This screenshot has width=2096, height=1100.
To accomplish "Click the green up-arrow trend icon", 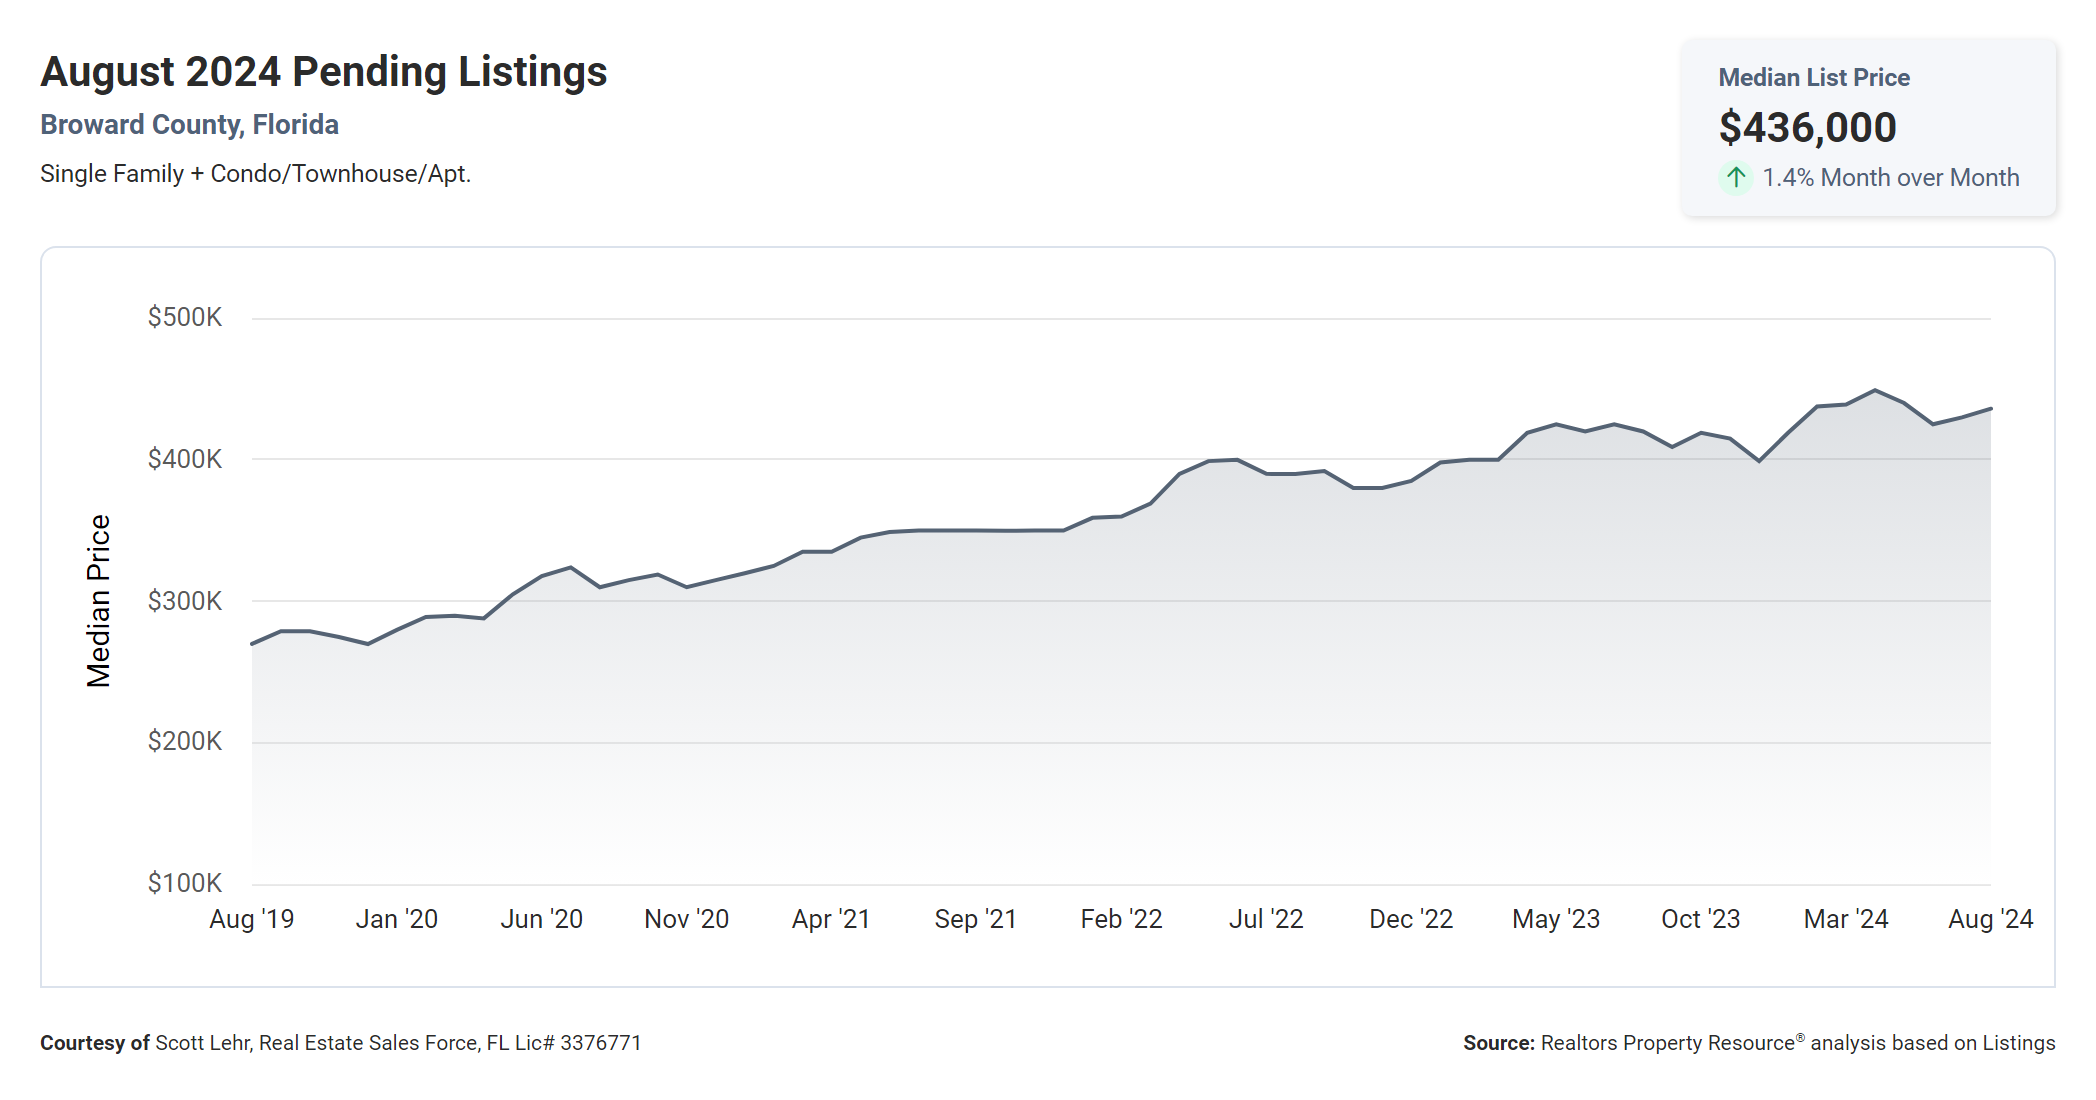I will click(x=1736, y=178).
